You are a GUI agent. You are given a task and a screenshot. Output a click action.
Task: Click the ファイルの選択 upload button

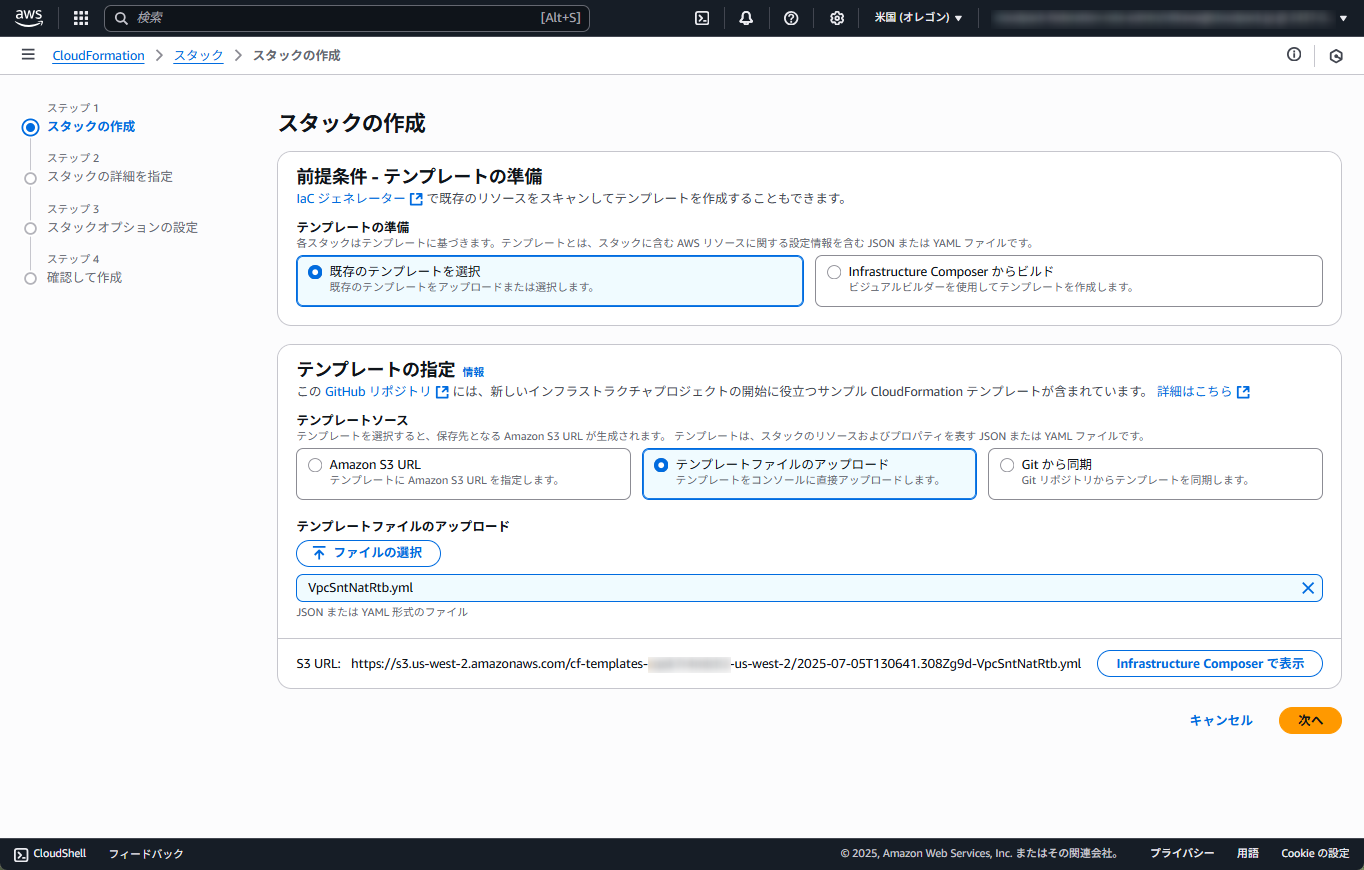368,553
